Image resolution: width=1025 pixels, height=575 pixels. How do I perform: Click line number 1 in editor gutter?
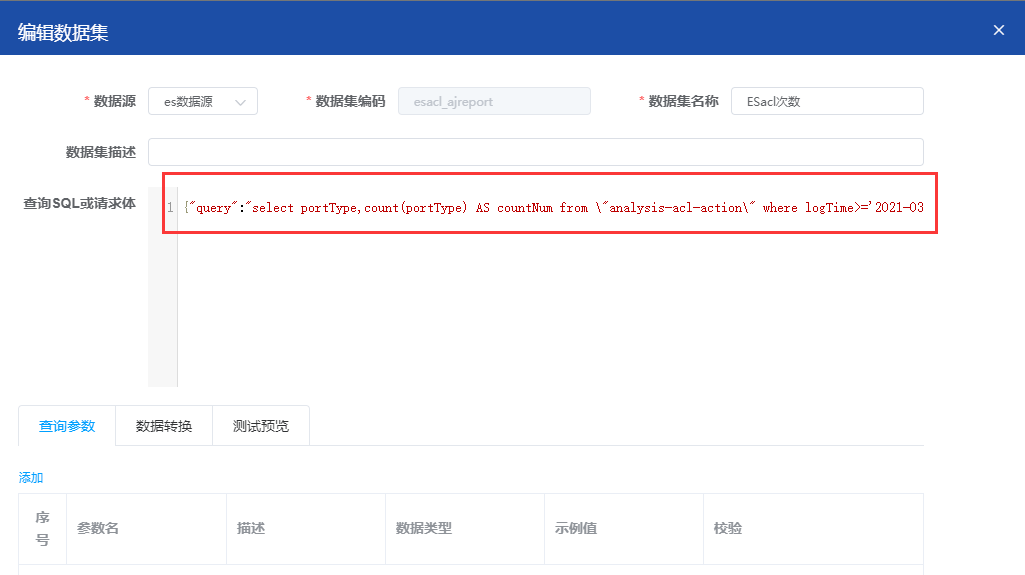(x=171, y=208)
